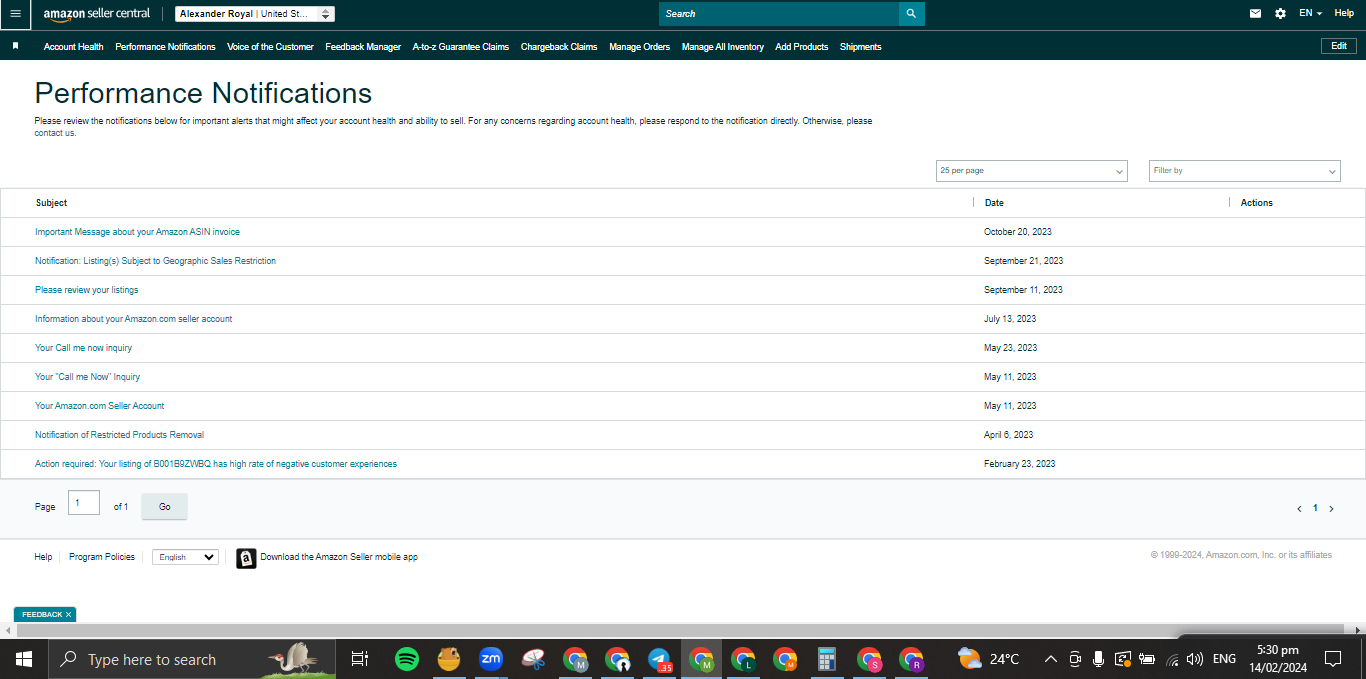Click the page number input box

pos(84,503)
